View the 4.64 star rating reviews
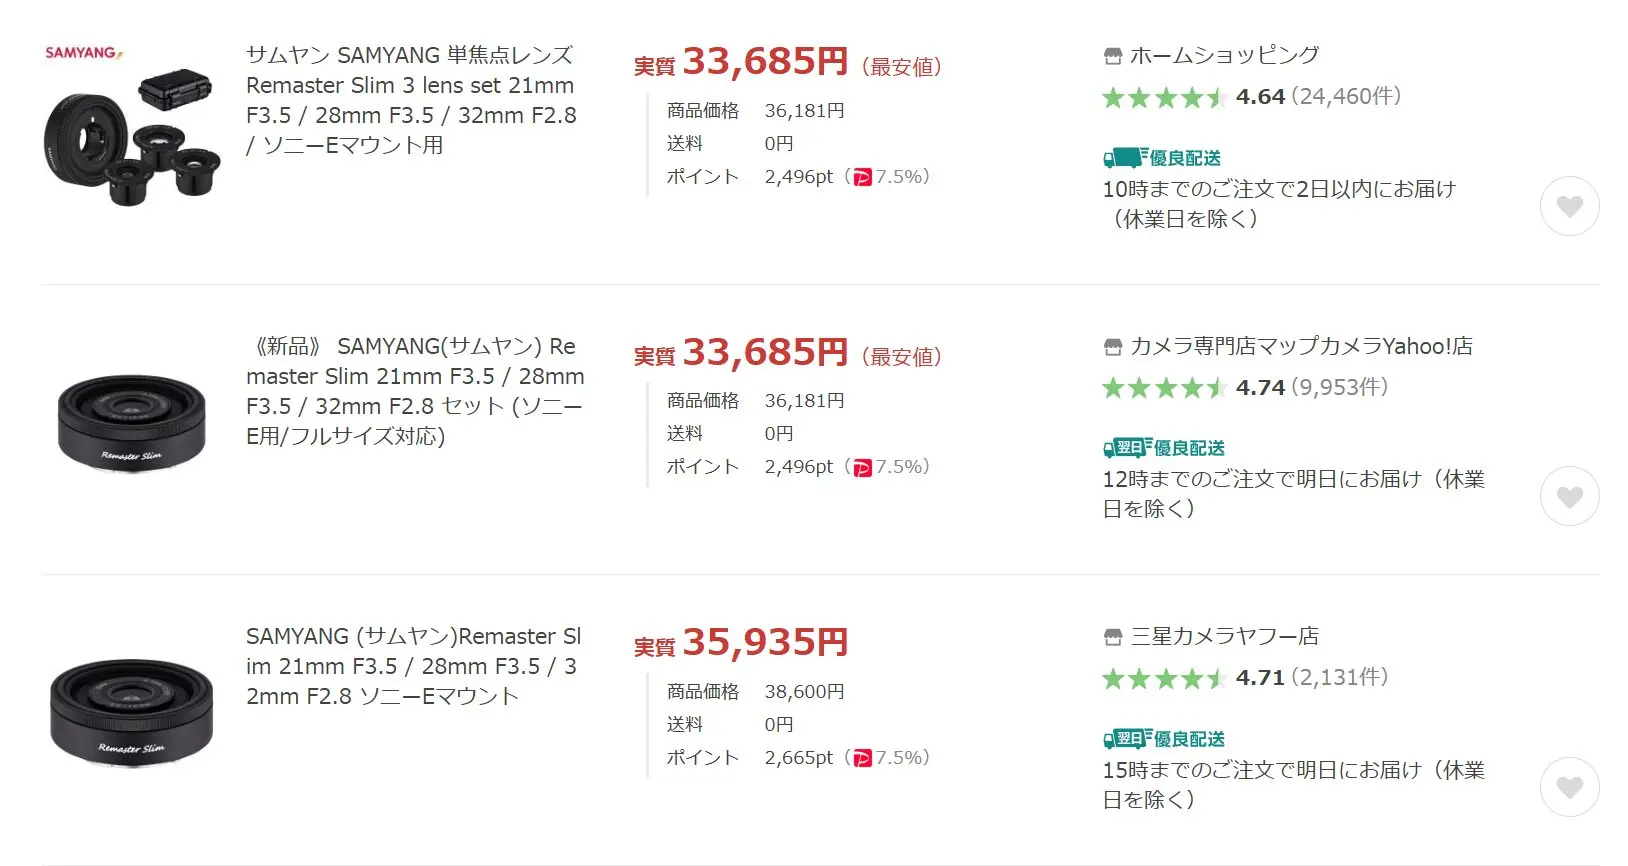 pos(1250,97)
